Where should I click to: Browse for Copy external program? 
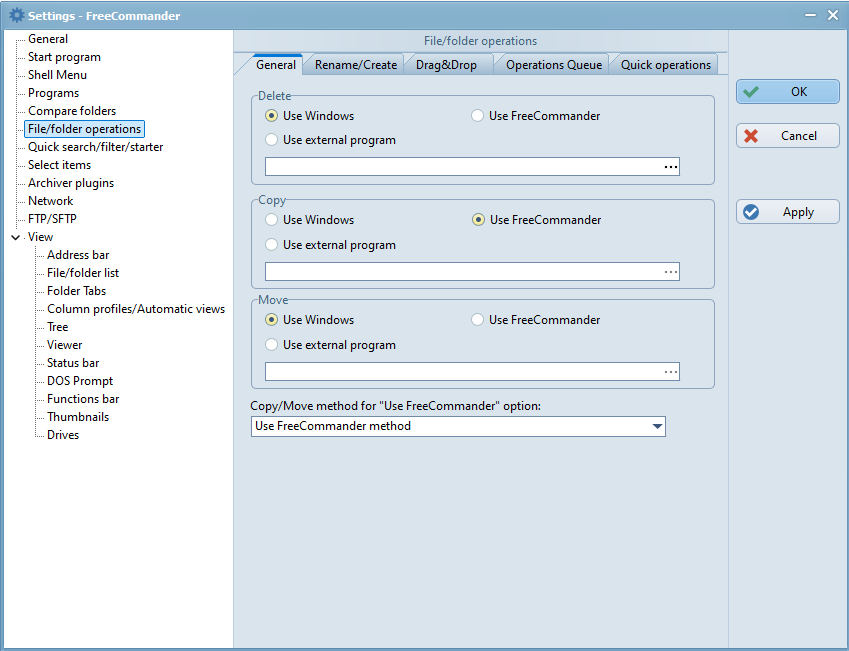tap(671, 272)
